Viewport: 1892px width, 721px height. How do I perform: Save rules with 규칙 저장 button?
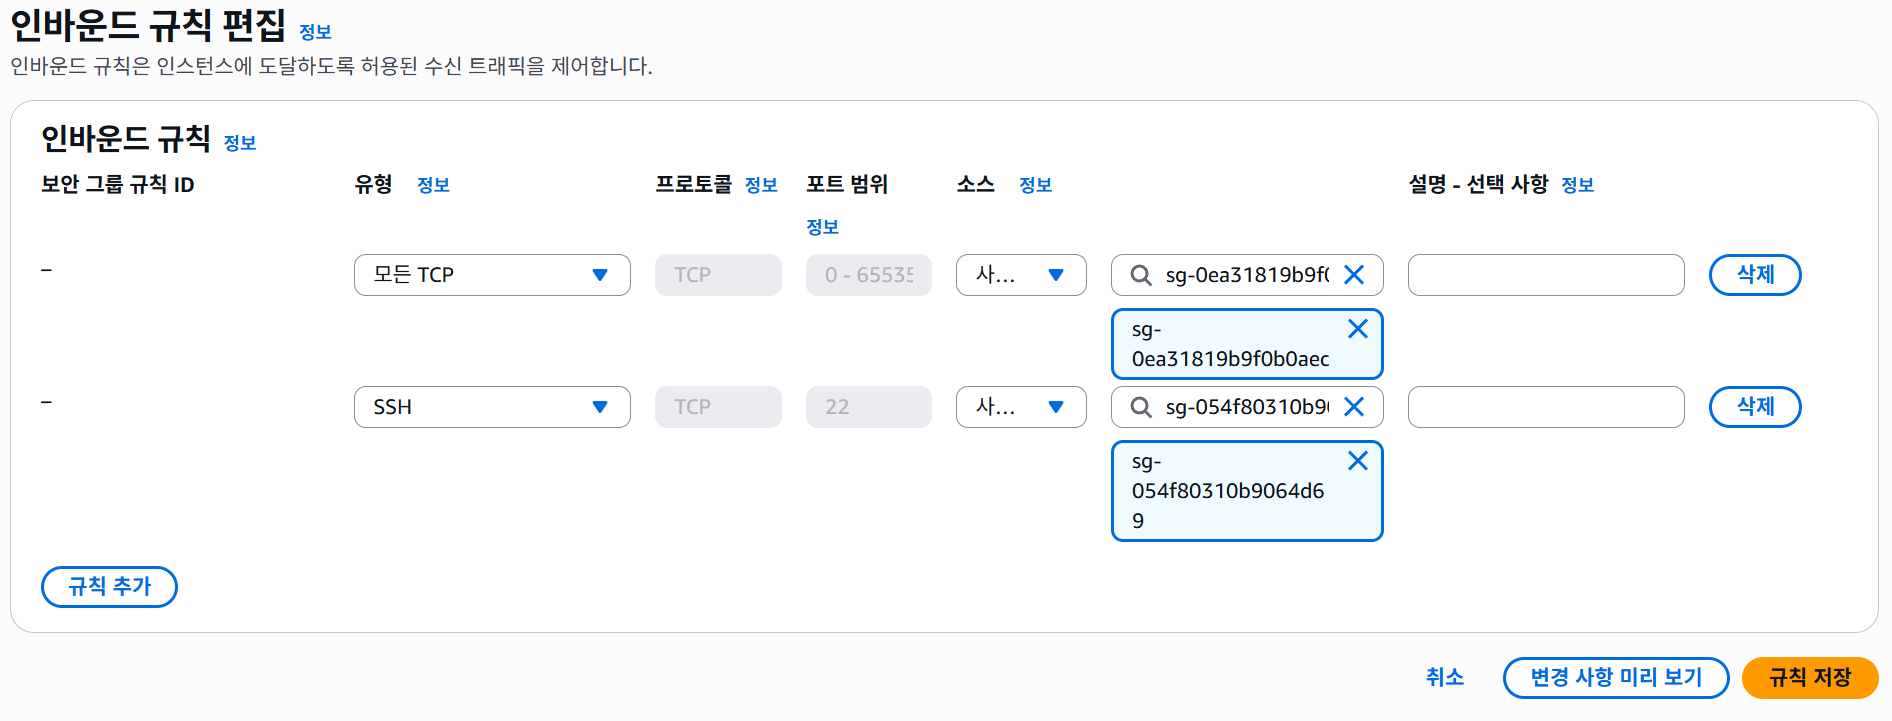pyautogui.click(x=1809, y=678)
